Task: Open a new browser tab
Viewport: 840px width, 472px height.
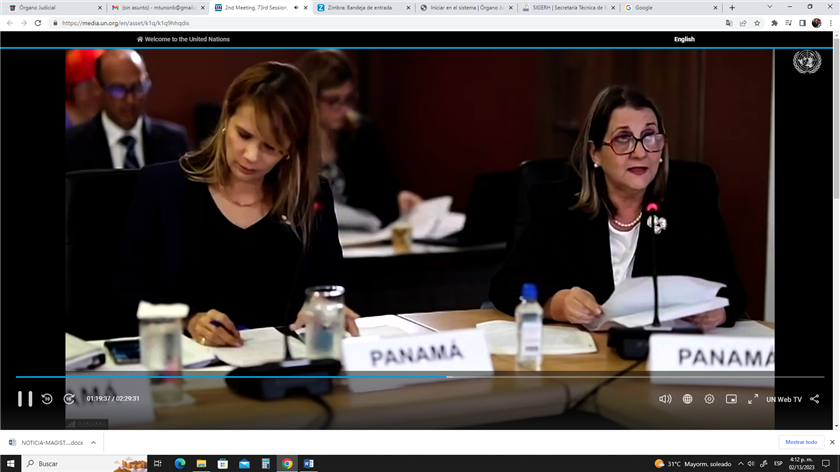Action: [732, 8]
